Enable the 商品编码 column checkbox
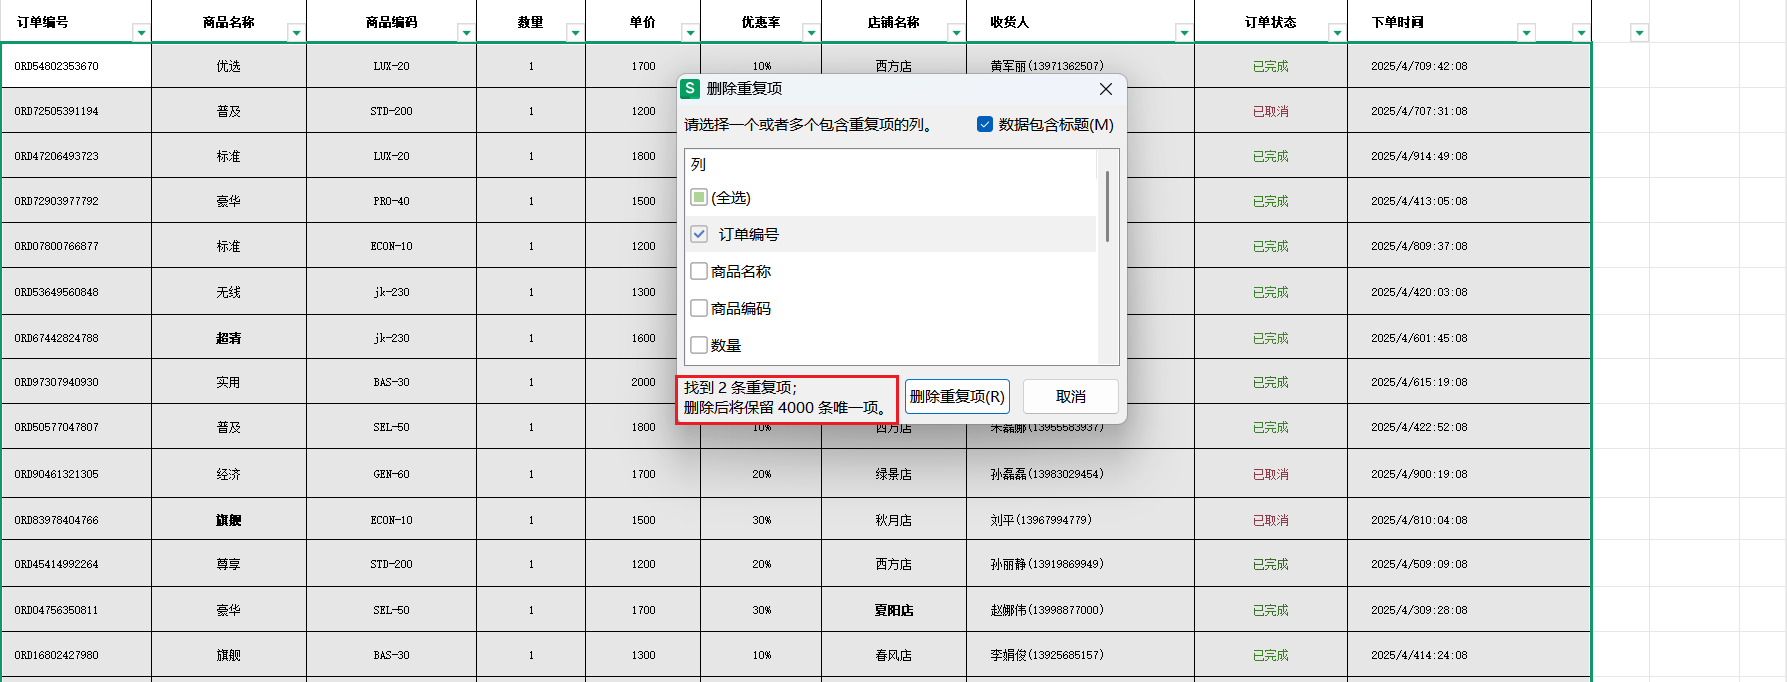 pyautogui.click(x=699, y=308)
